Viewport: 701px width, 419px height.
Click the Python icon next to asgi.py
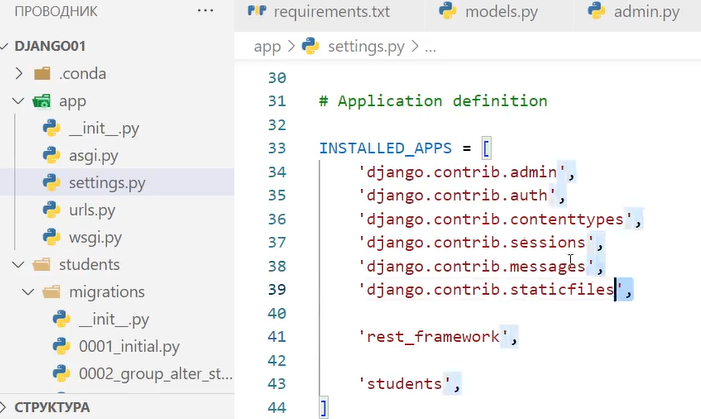coord(51,155)
